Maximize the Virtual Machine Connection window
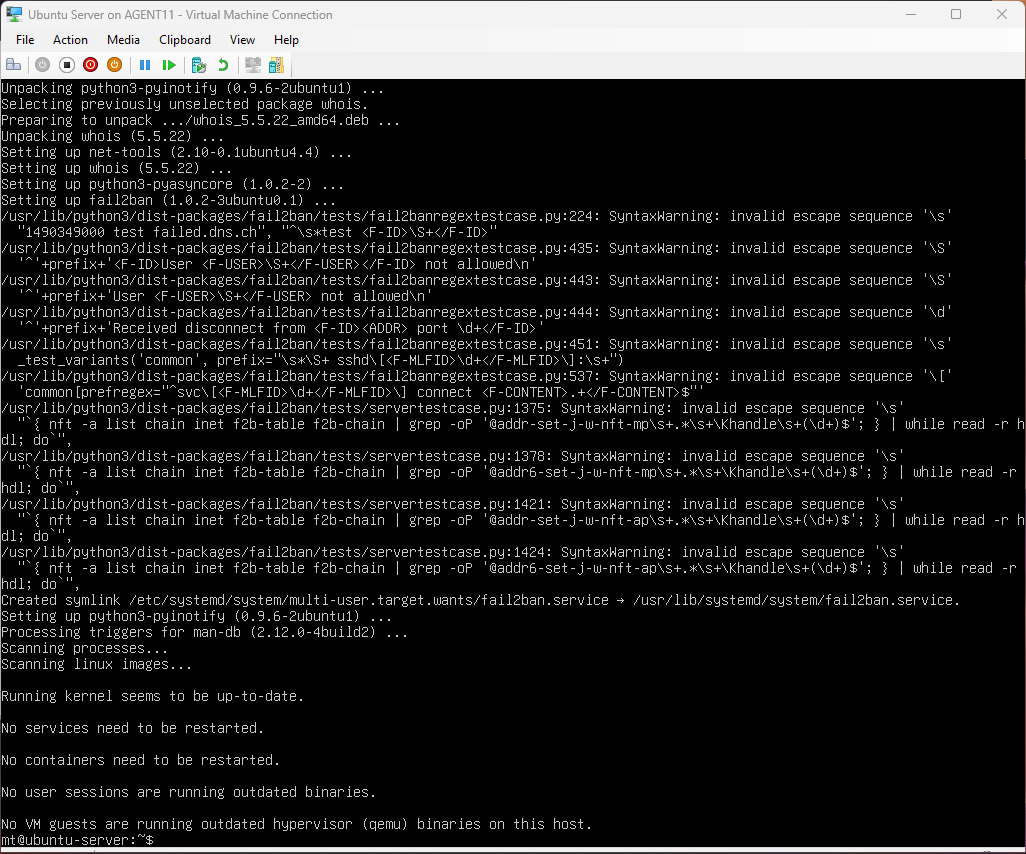Image resolution: width=1026 pixels, height=854 pixels. [956, 15]
